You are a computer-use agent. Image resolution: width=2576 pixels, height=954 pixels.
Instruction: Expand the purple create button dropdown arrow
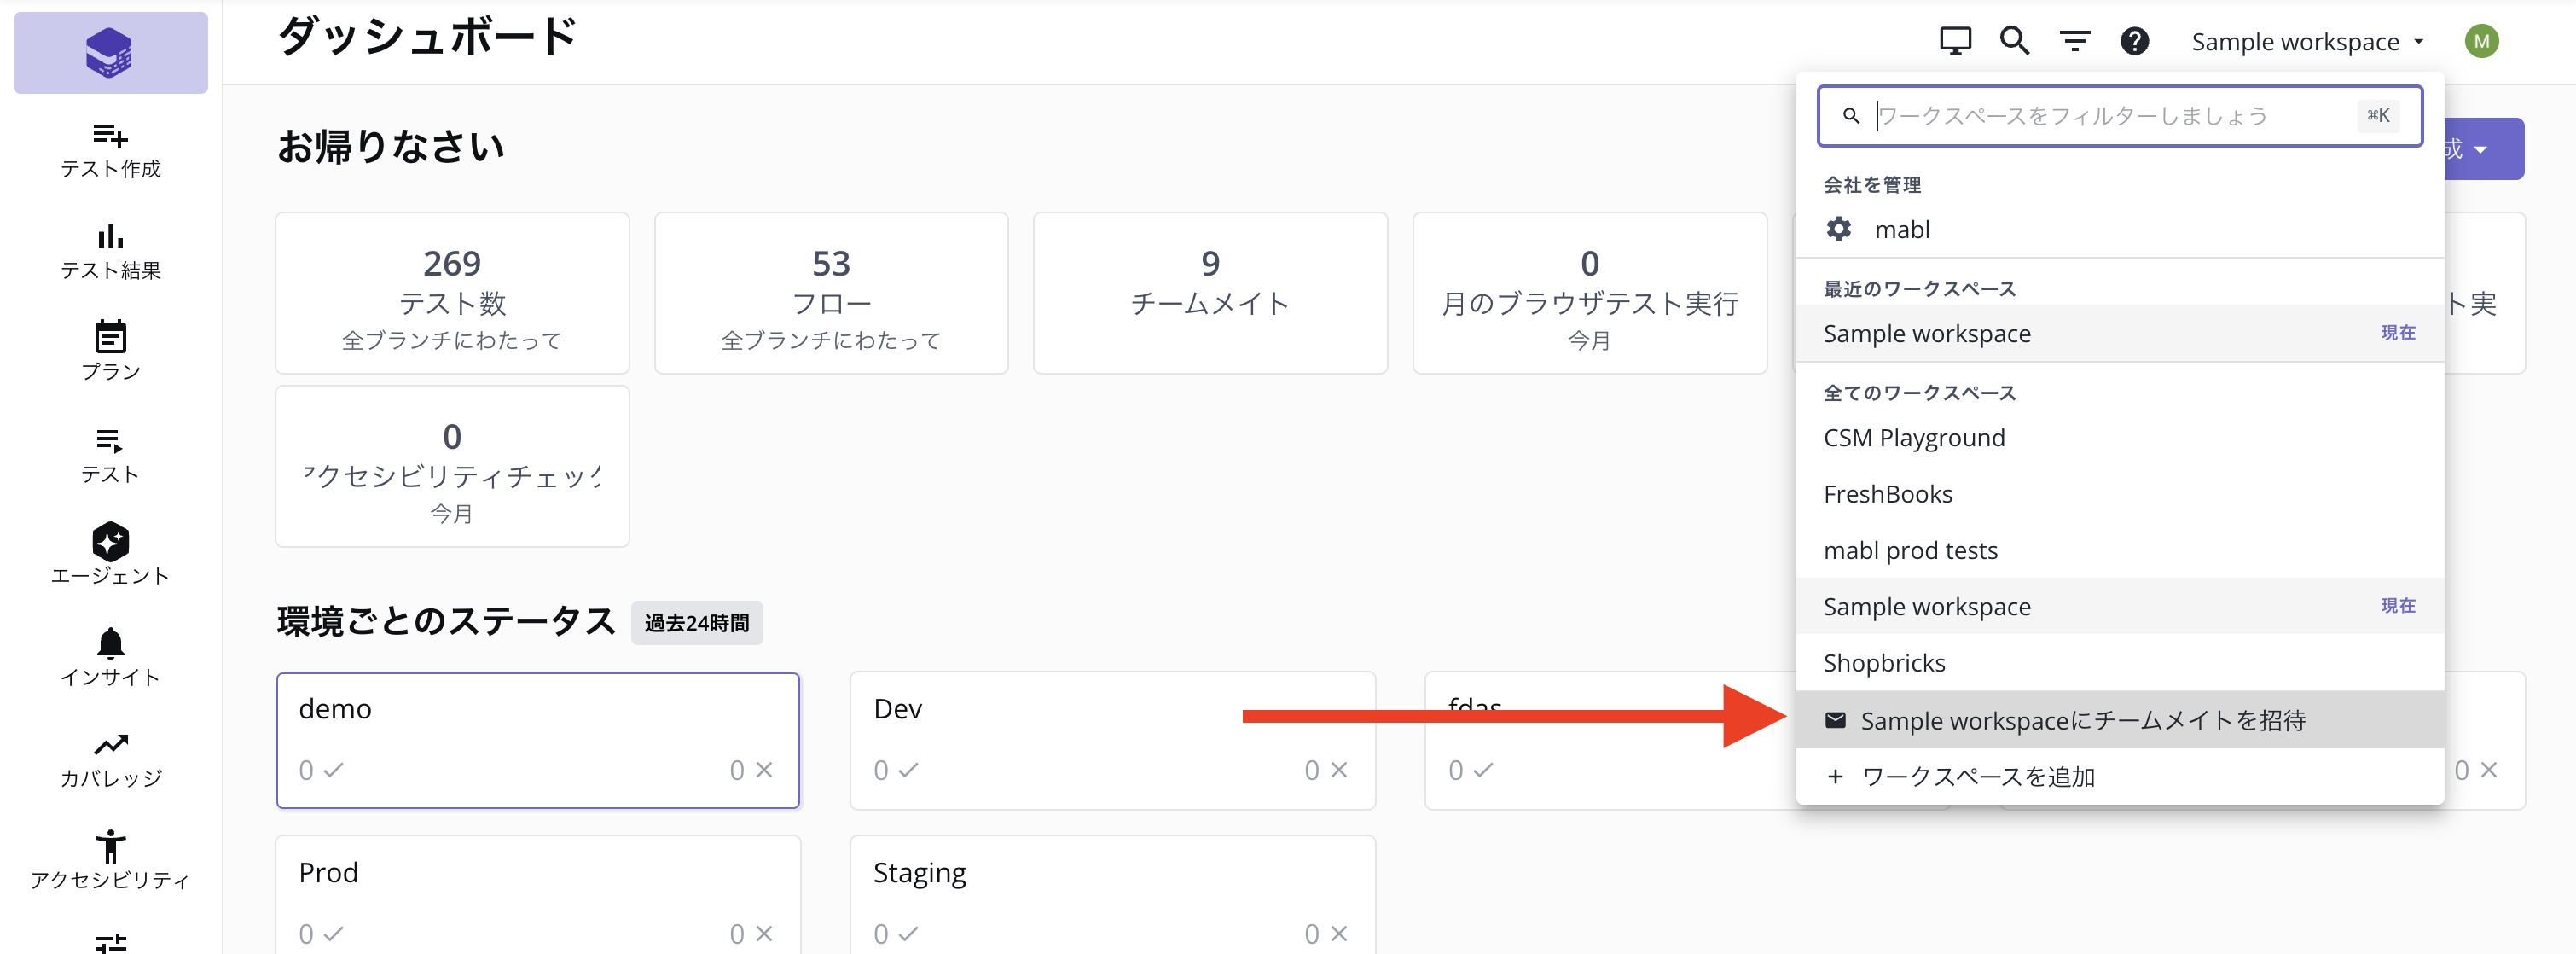(x=2481, y=149)
